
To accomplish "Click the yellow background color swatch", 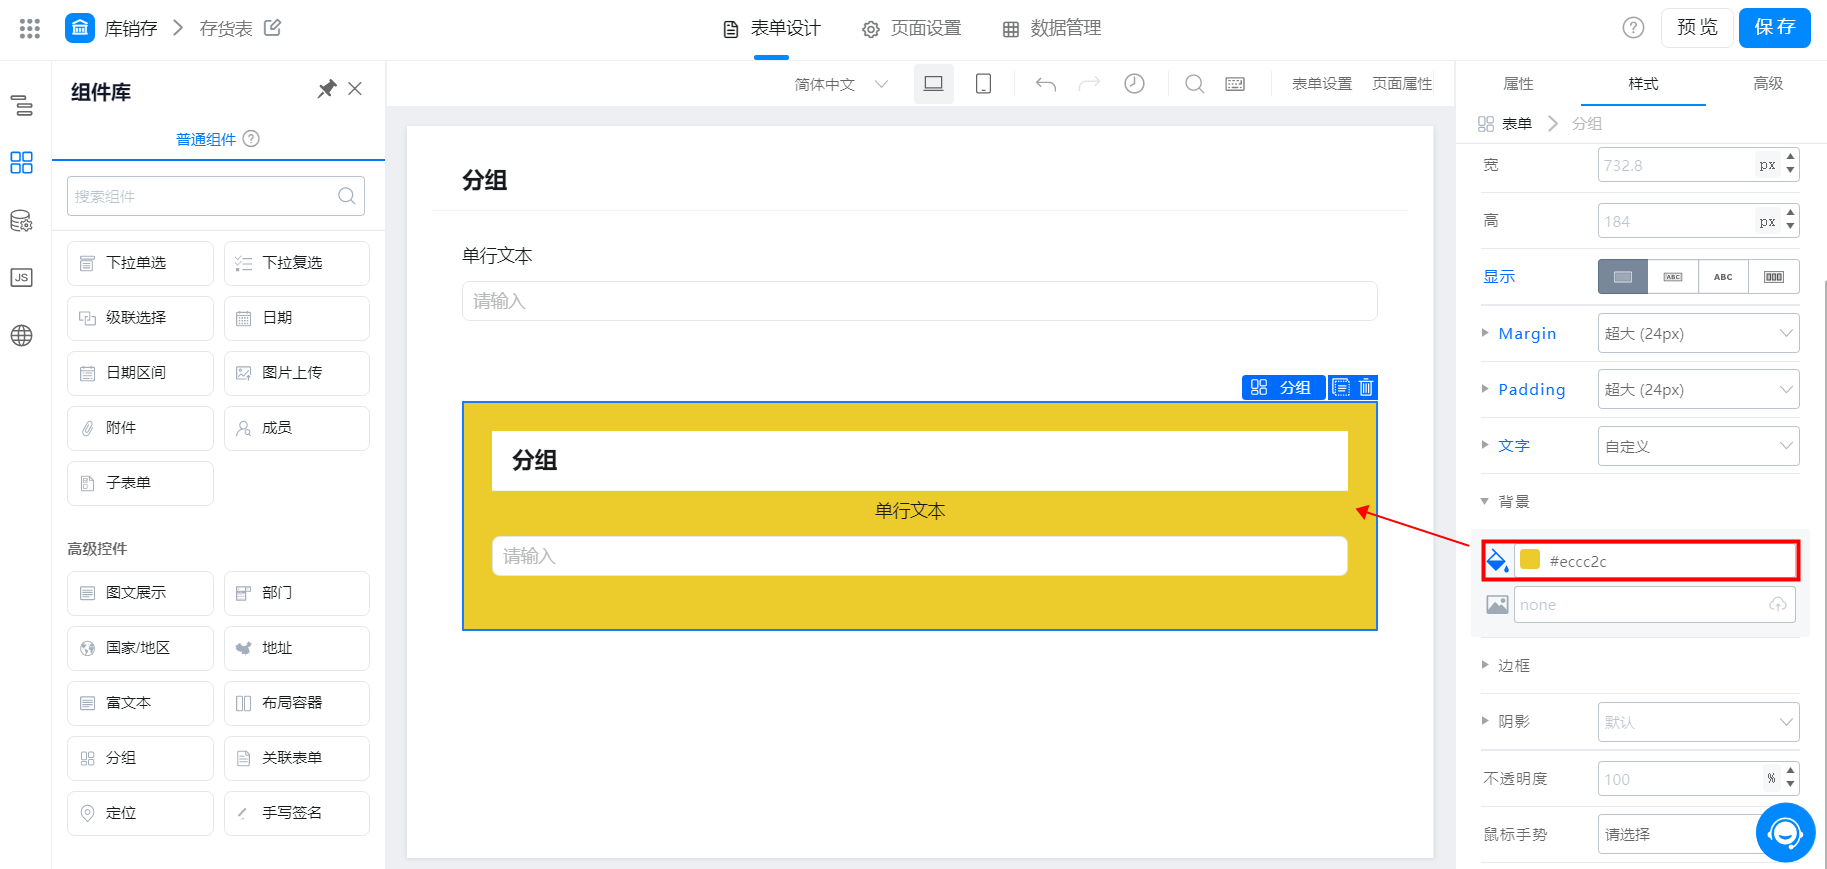I will (1529, 560).
